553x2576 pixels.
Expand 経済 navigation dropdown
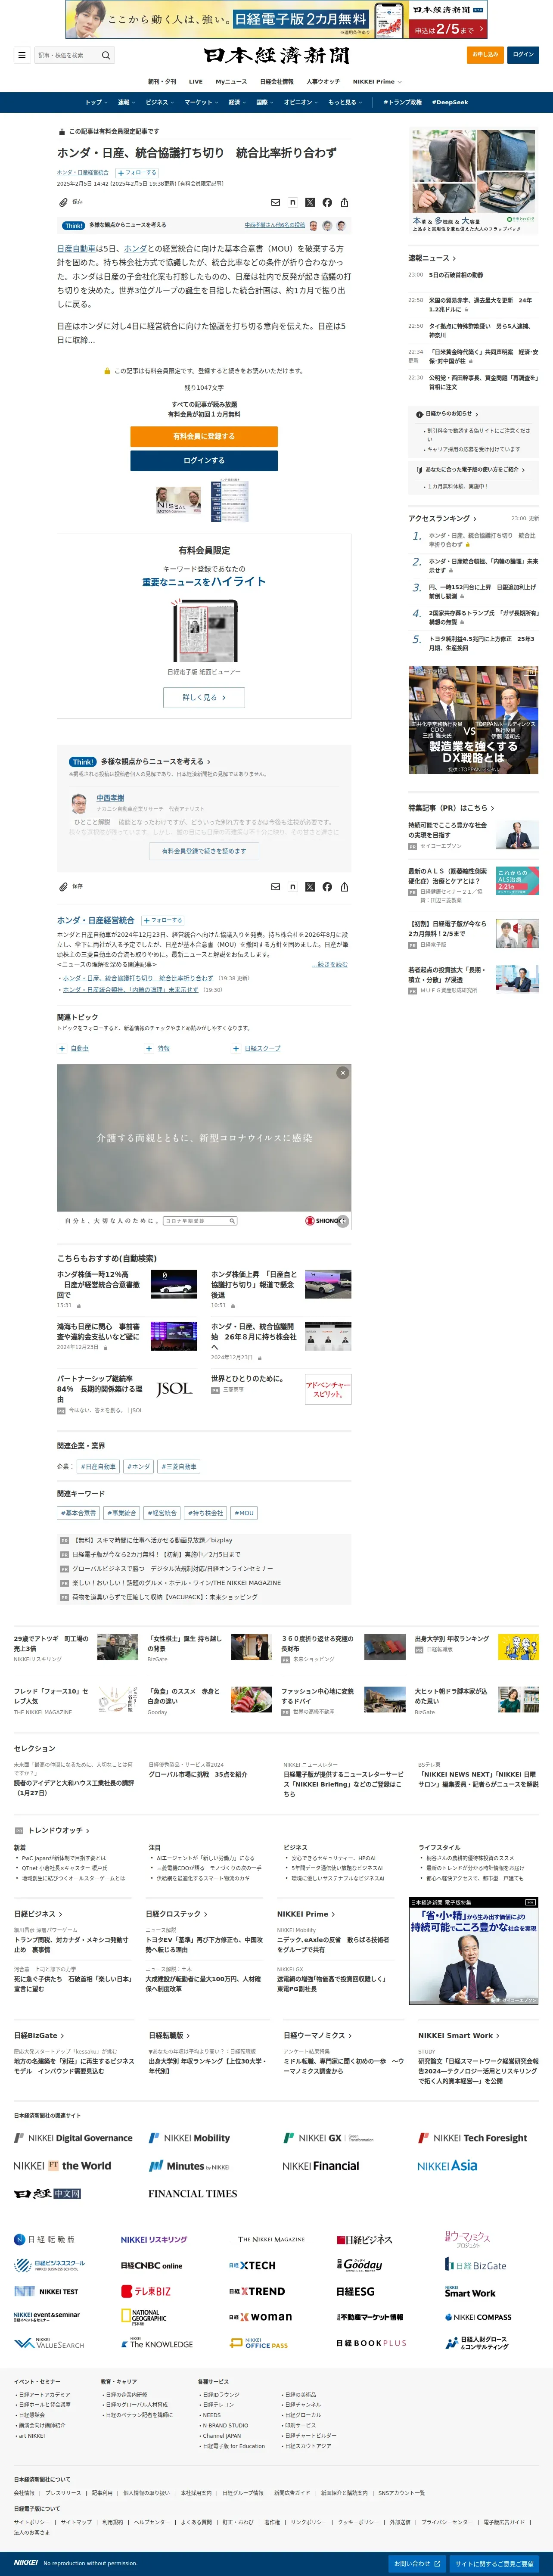(237, 102)
